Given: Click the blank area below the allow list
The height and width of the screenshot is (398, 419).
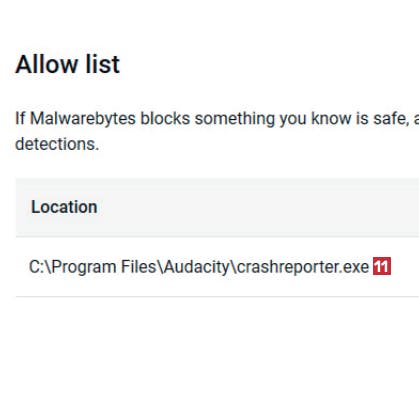Looking at the screenshot, I should point(217,347).
